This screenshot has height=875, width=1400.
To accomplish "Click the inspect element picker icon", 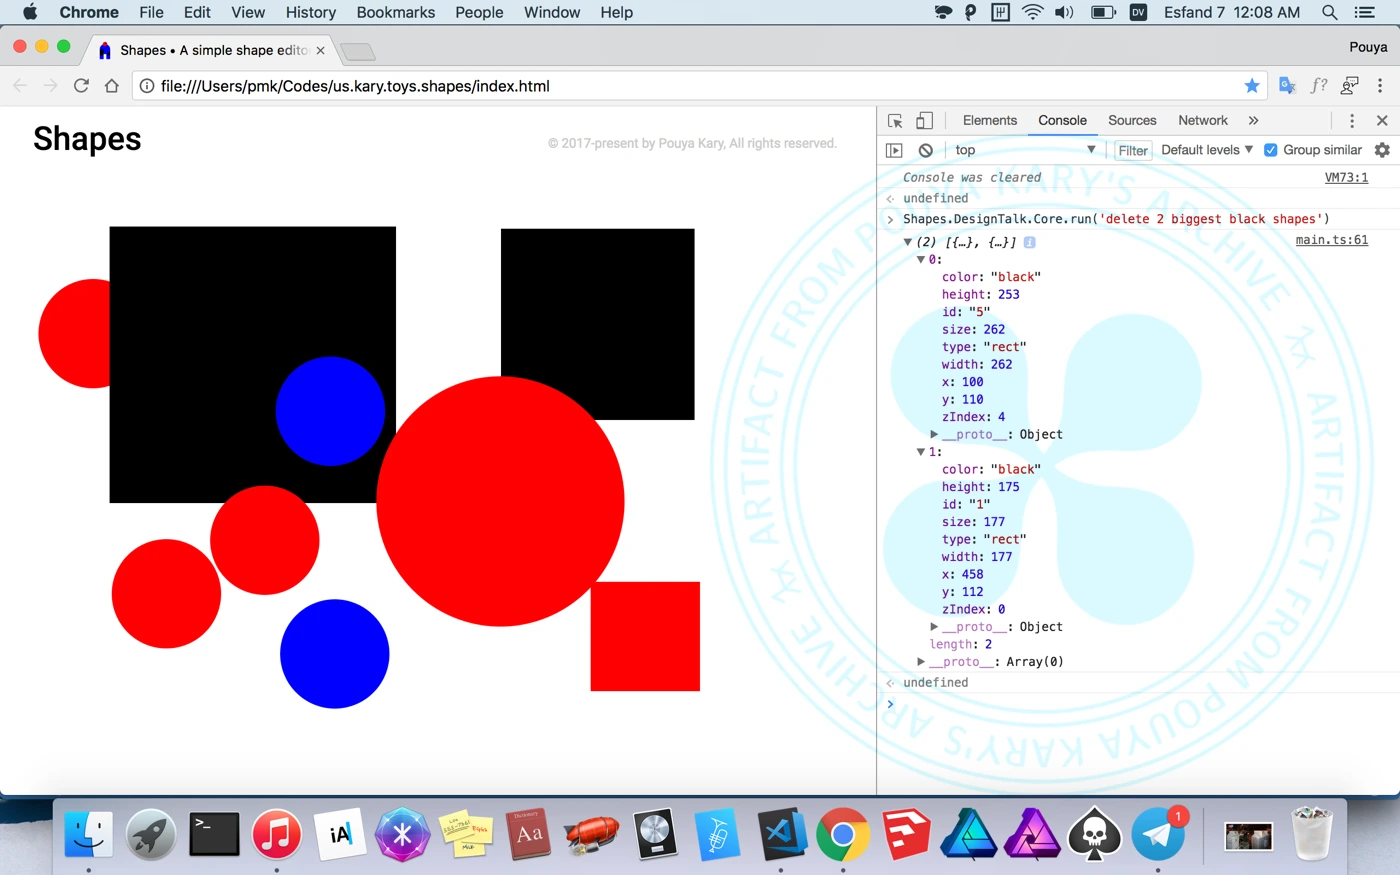I will [x=895, y=121].
